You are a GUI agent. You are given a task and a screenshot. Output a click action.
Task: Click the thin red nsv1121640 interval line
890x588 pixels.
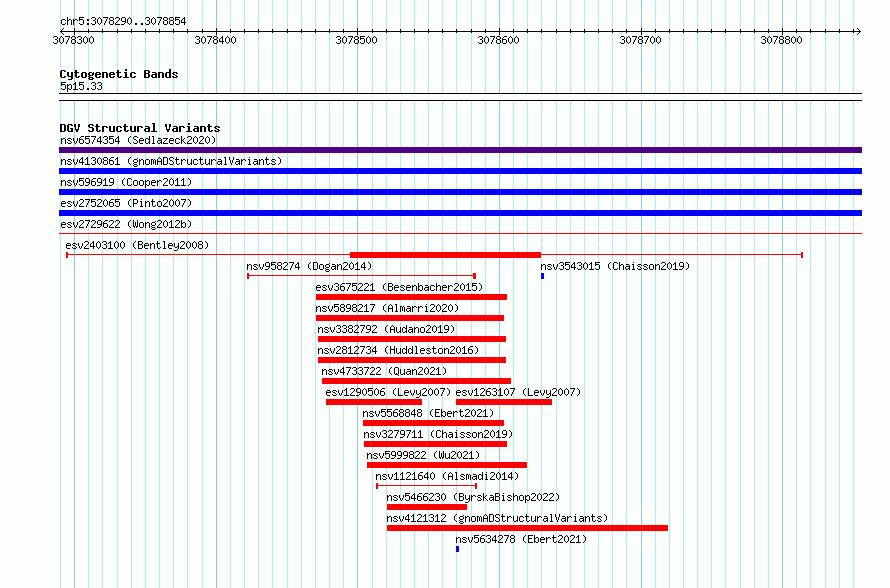tap(426, 486)
